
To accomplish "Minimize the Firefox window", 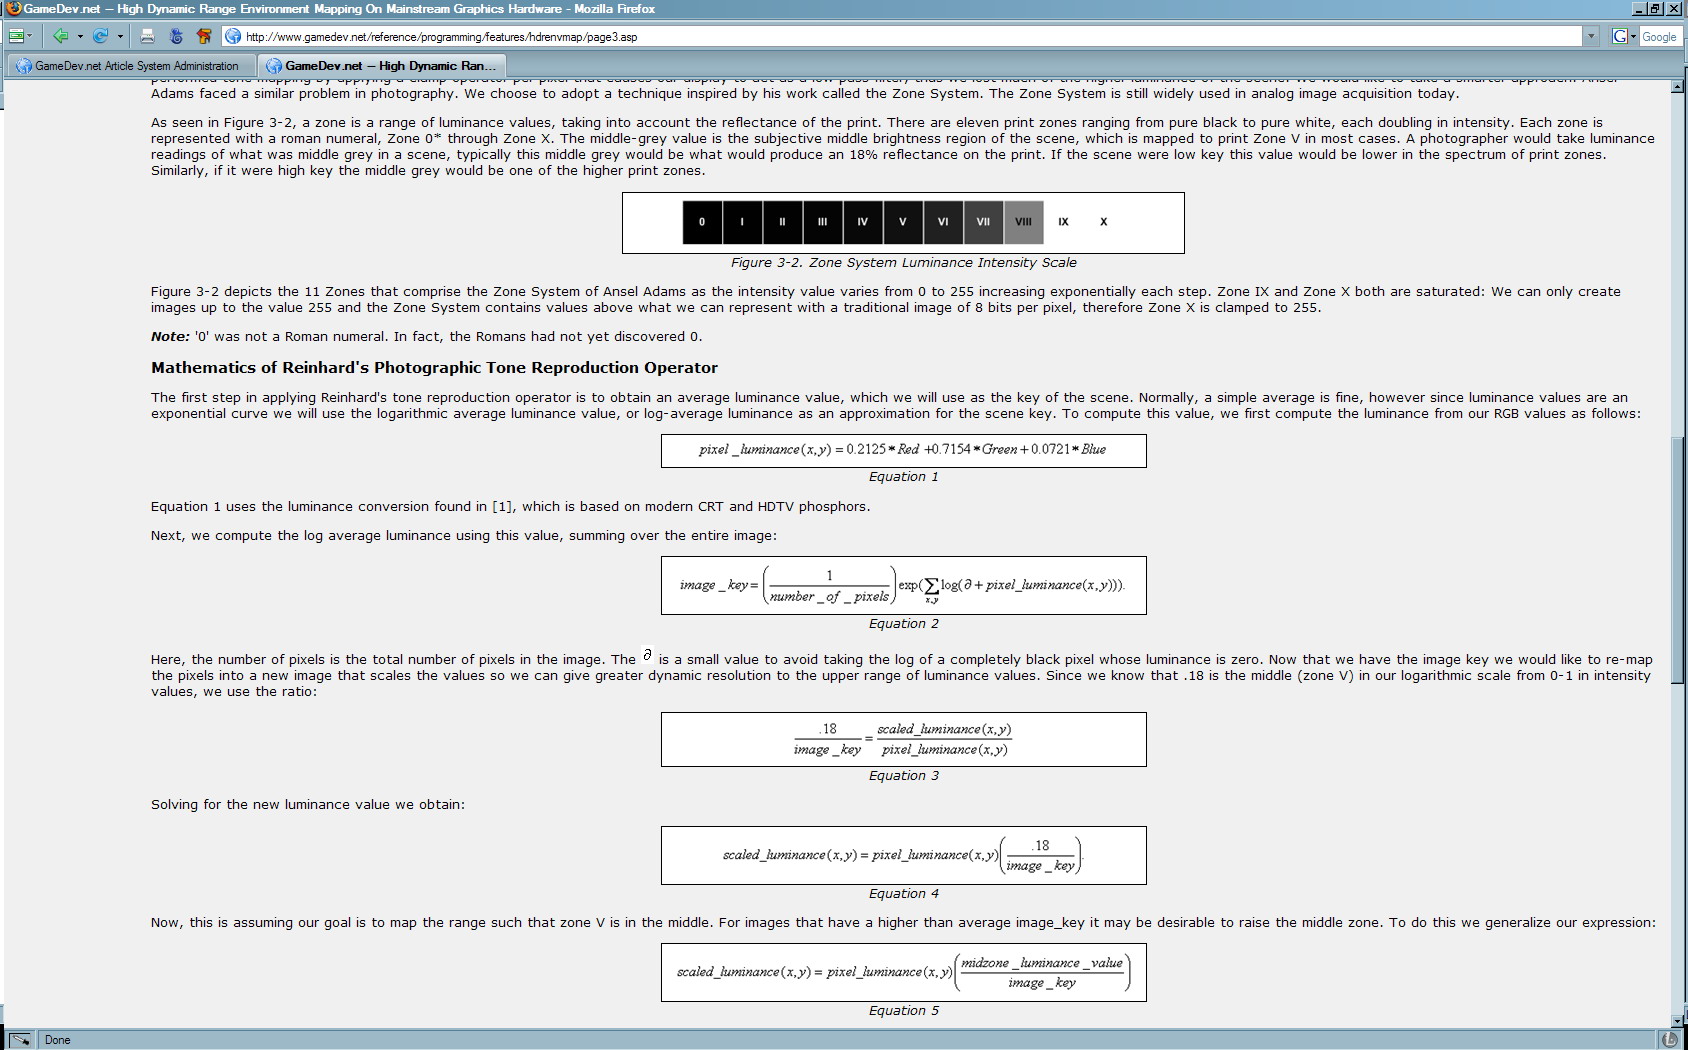I will [x=1639, y=8].
